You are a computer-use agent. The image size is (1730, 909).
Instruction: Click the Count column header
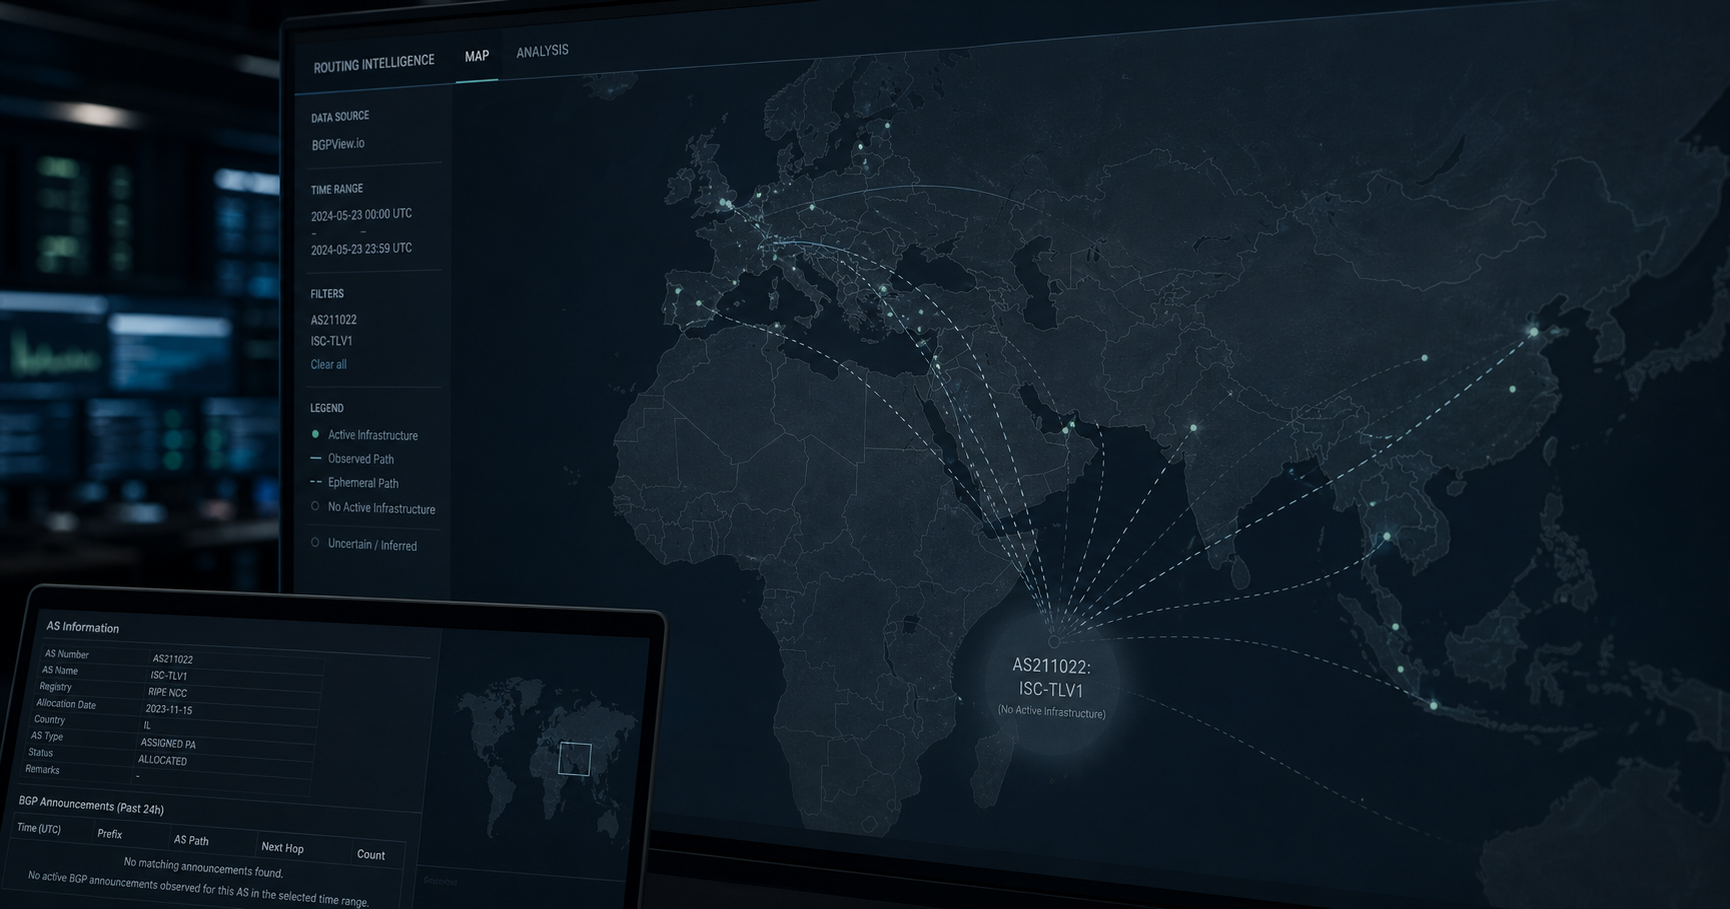(x=371, y=854)
